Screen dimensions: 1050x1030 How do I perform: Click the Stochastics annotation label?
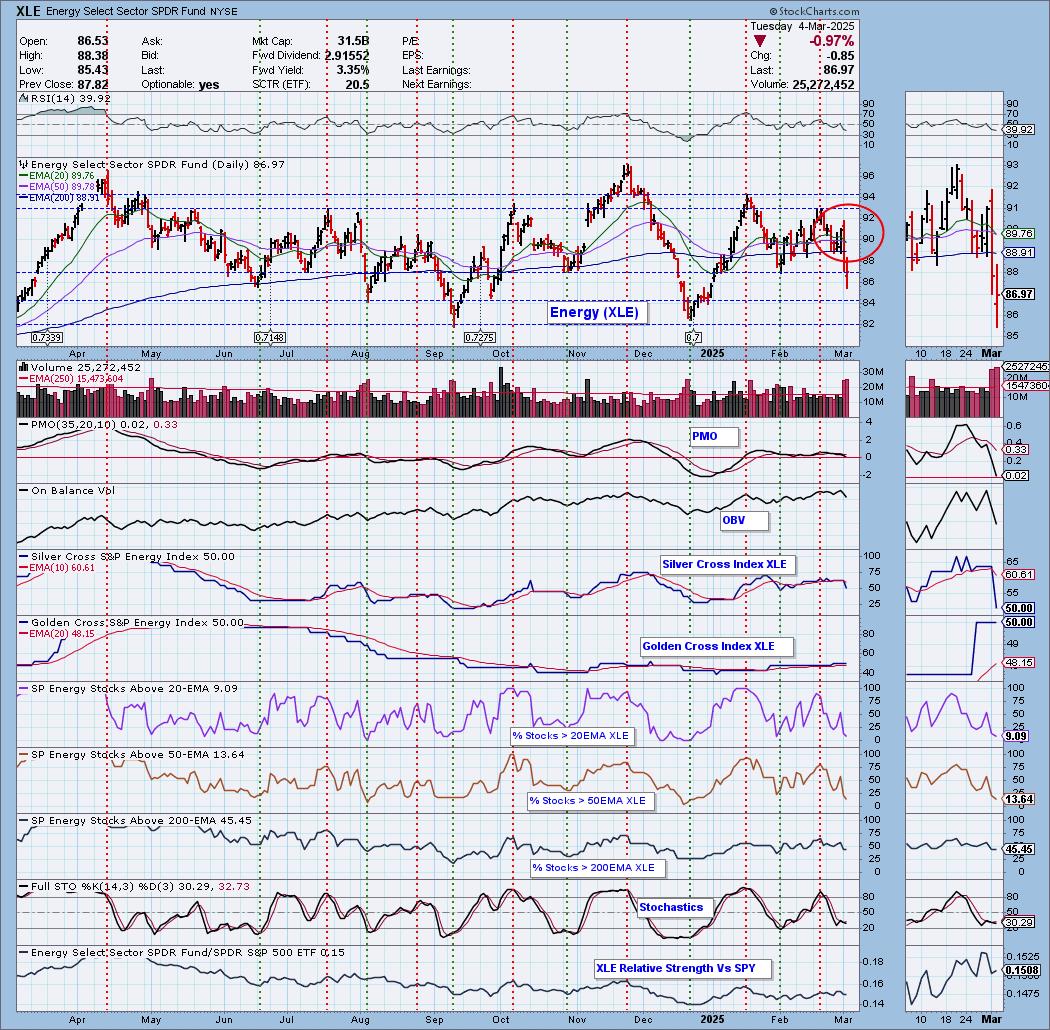click(x=674, y=908)
